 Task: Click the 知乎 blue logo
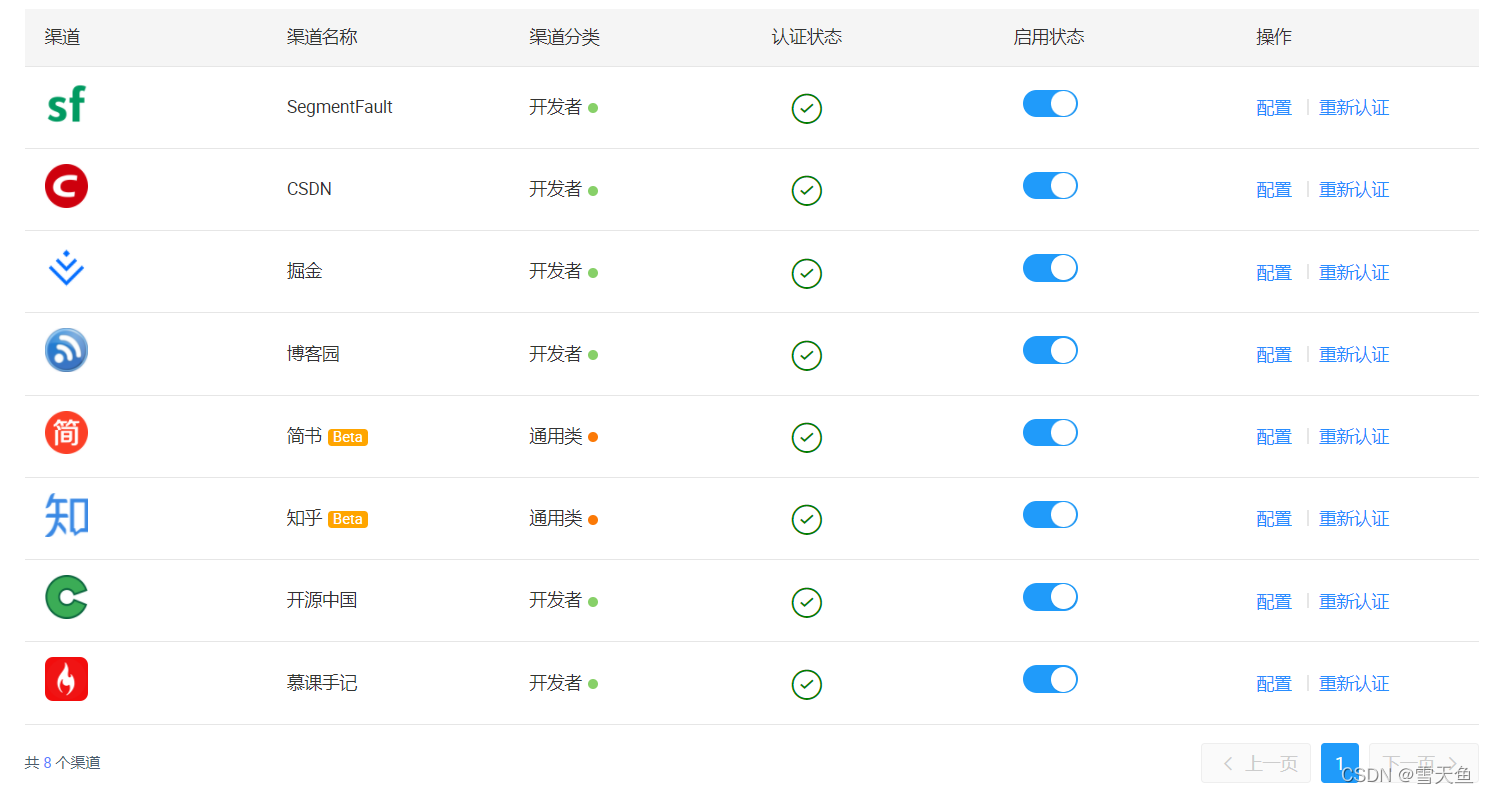click(x=66, y=515)
